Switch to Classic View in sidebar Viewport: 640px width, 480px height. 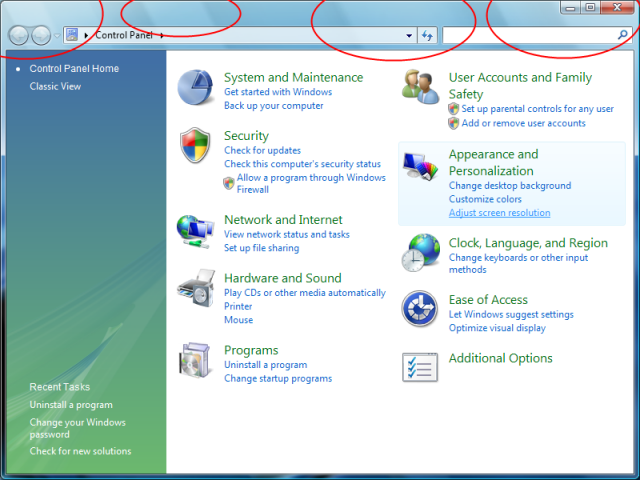tap(55, 87)
